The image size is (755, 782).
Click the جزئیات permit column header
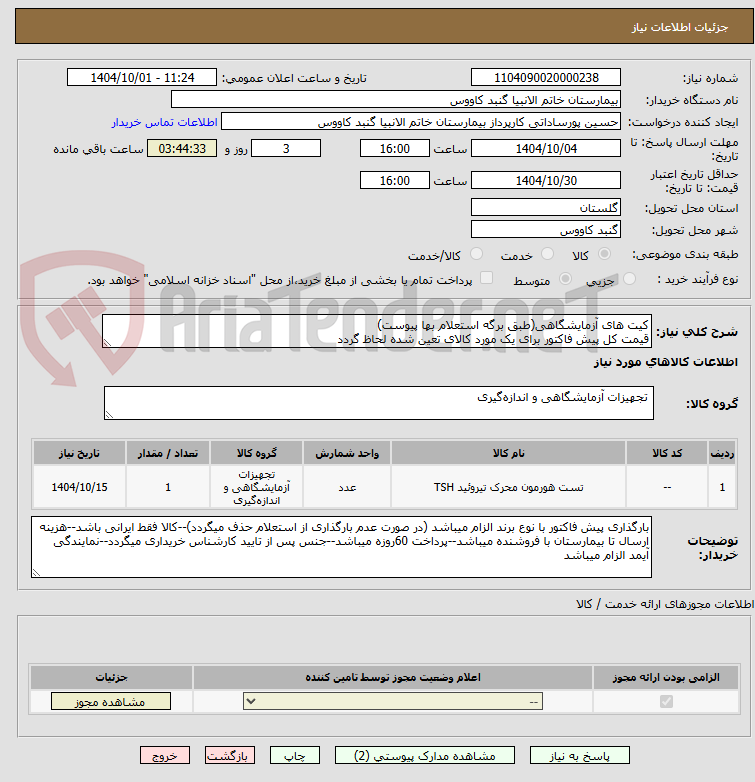112,677
